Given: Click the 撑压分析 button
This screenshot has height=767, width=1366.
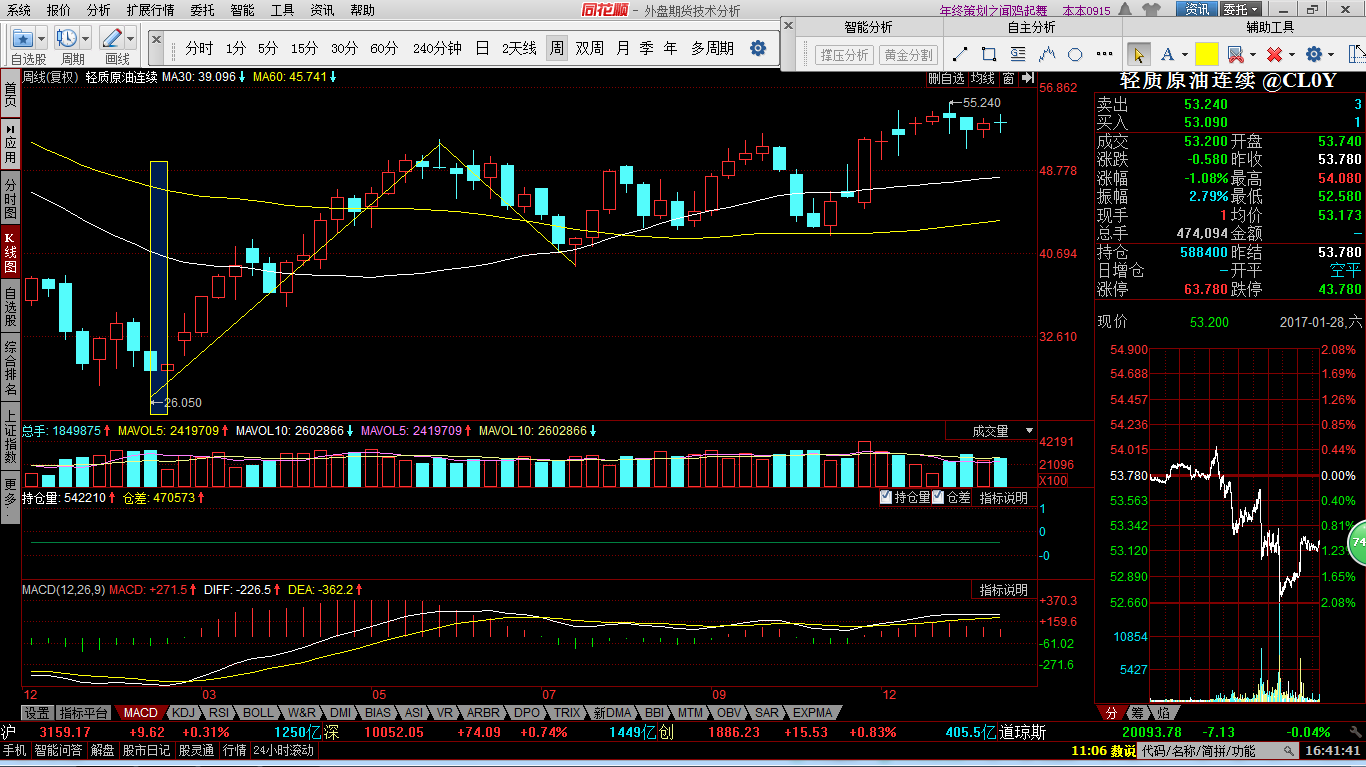Looking at the screenshot, I should [844, 55].
